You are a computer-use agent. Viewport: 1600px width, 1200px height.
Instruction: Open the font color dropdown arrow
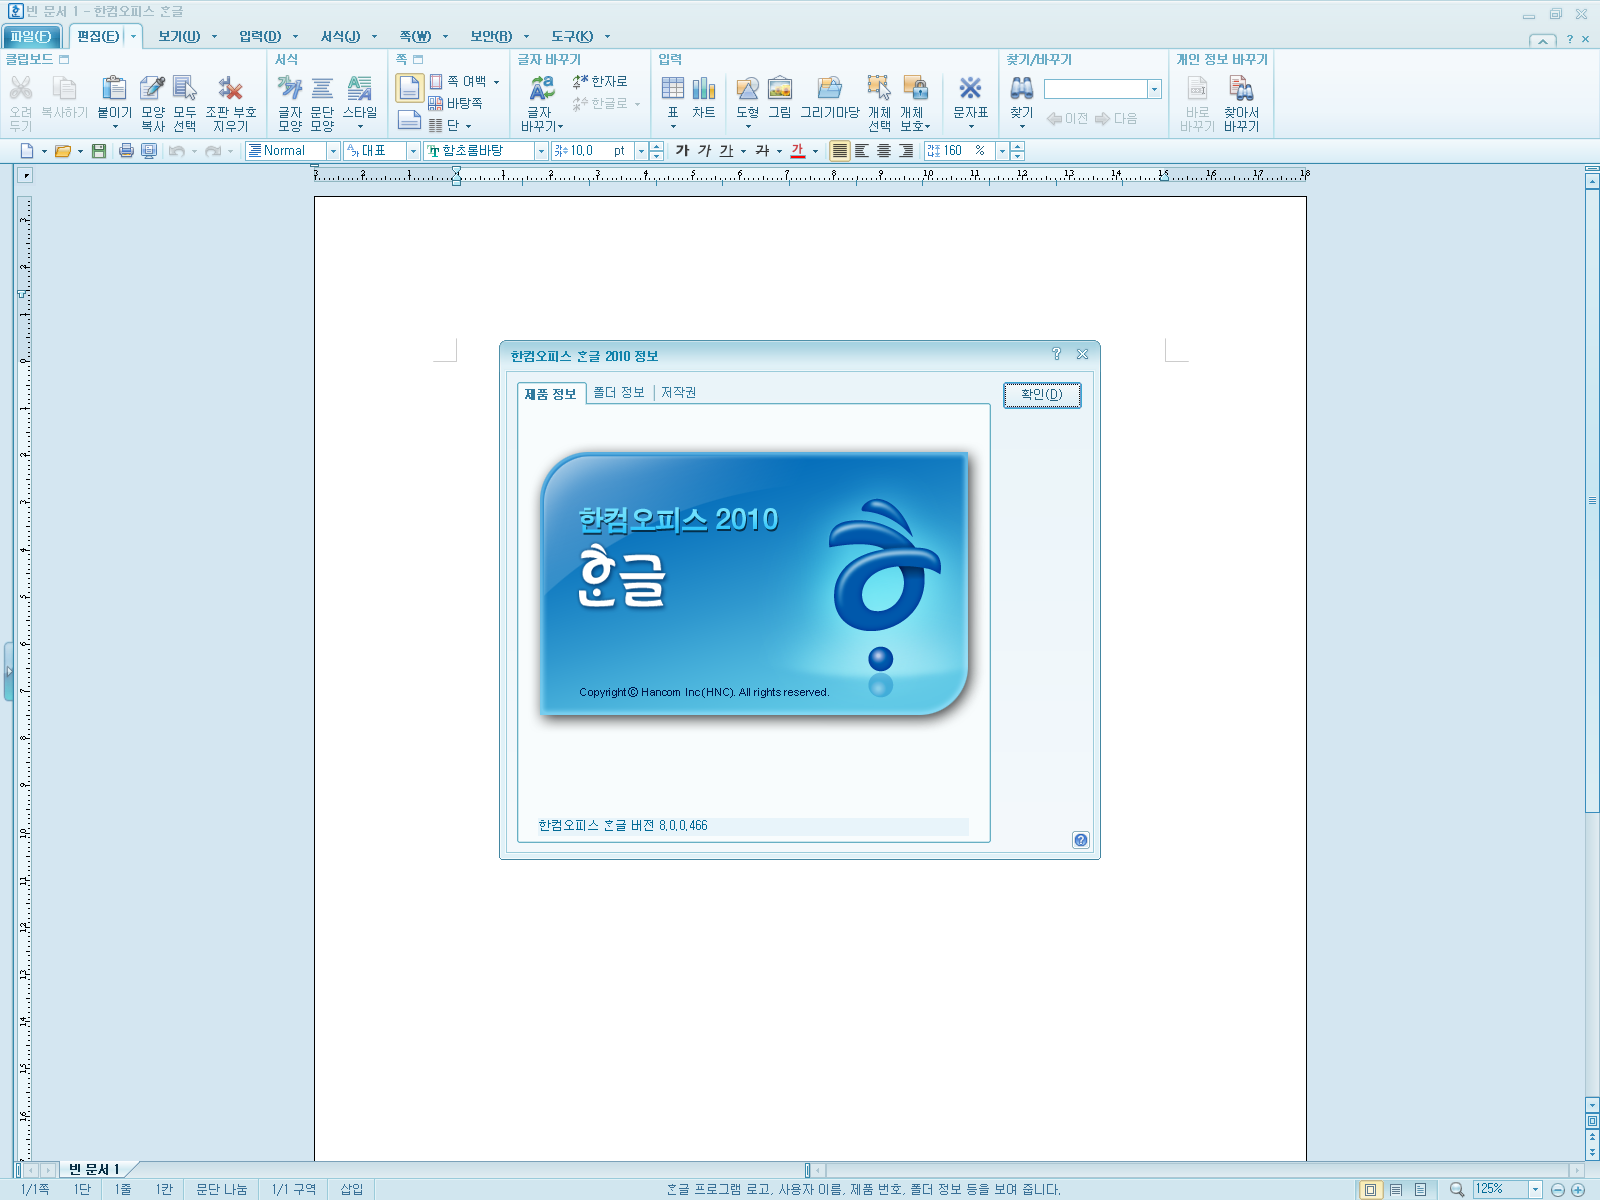click(816, 151)
